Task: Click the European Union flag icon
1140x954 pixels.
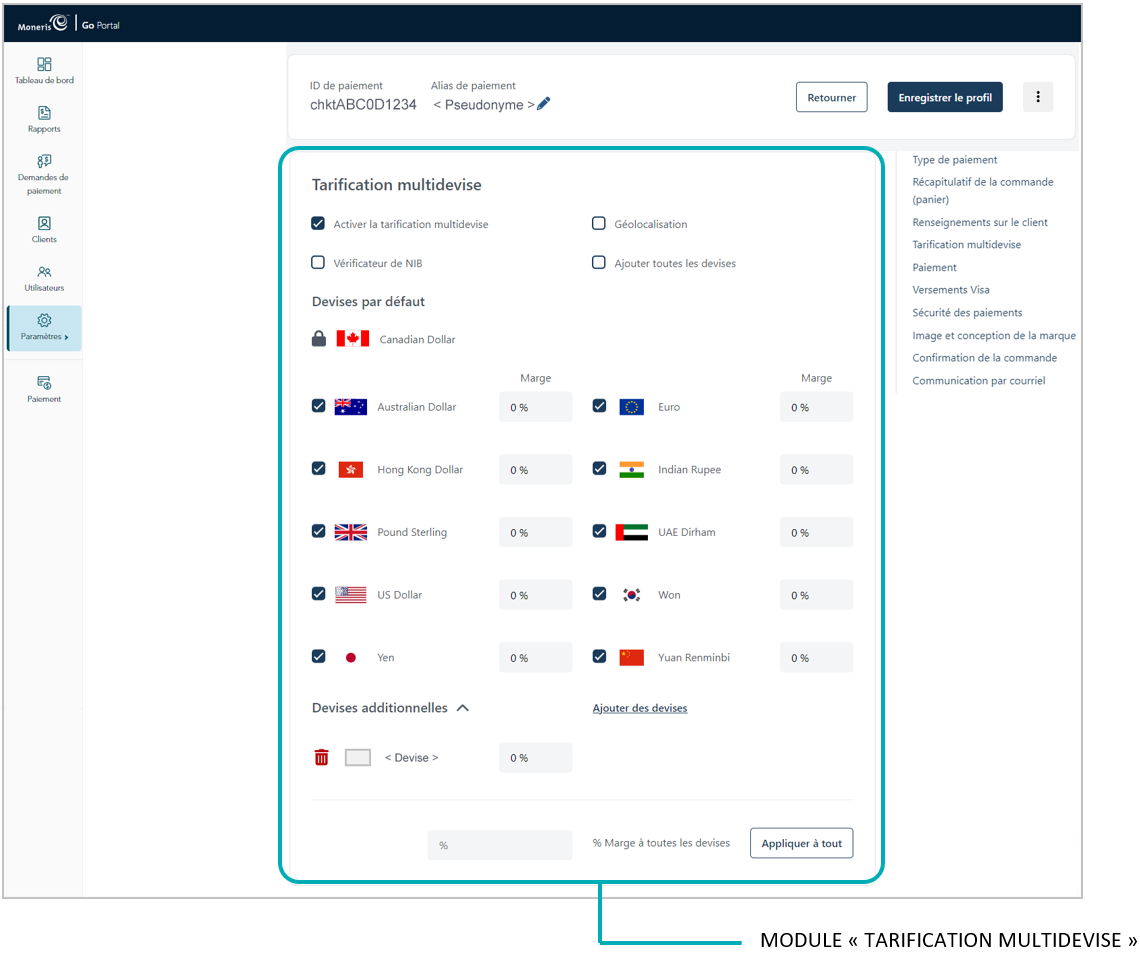Action: [x=631, y=406]
